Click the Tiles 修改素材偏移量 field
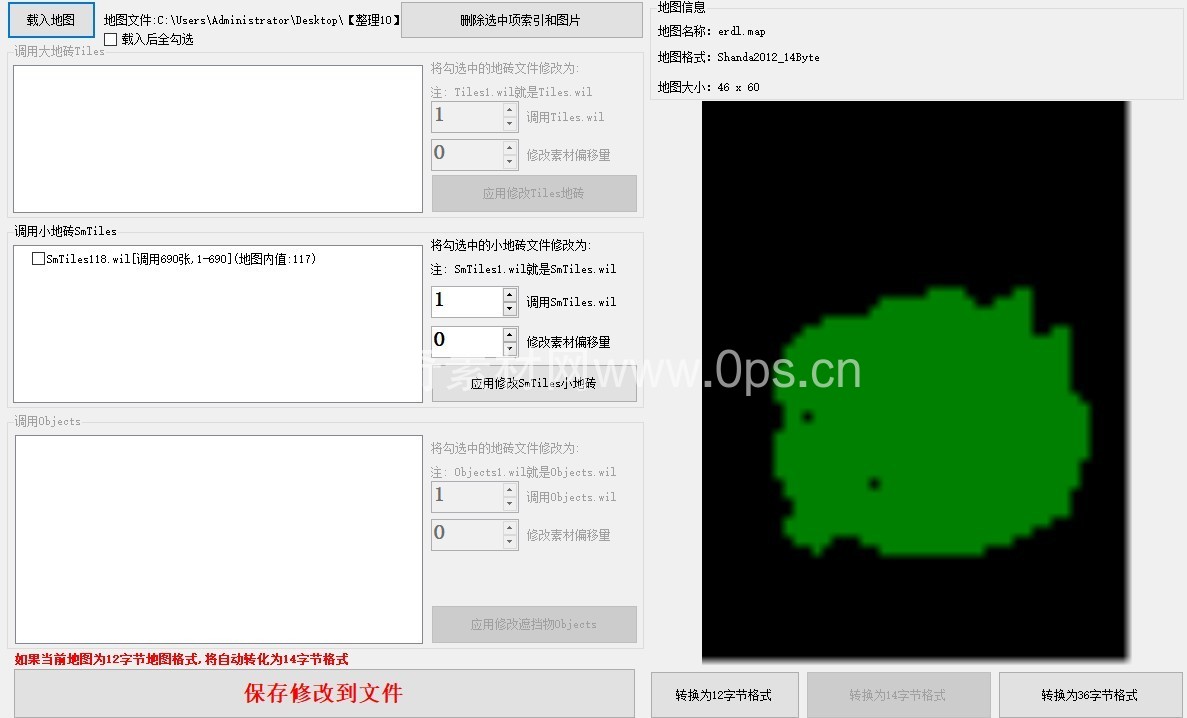The height and width of the screenshot is (718, 1187). 467,155
